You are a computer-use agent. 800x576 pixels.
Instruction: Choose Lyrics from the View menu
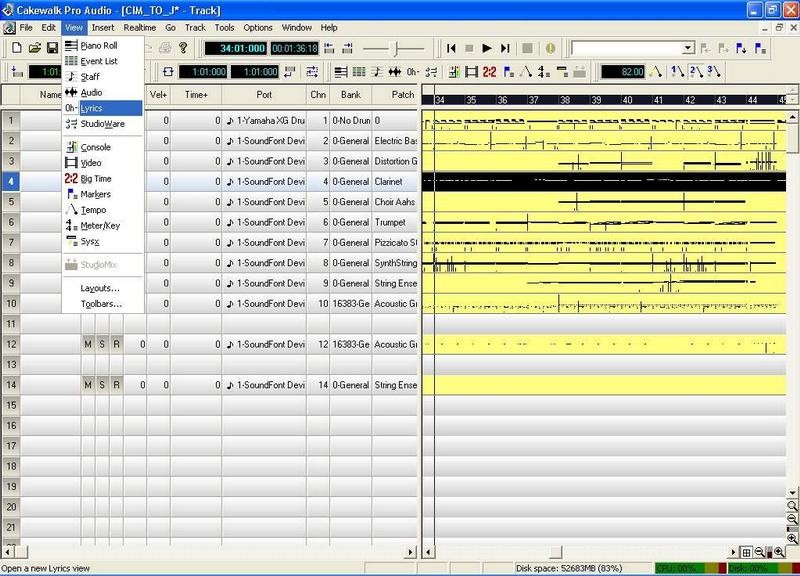[x=92, y=108]
